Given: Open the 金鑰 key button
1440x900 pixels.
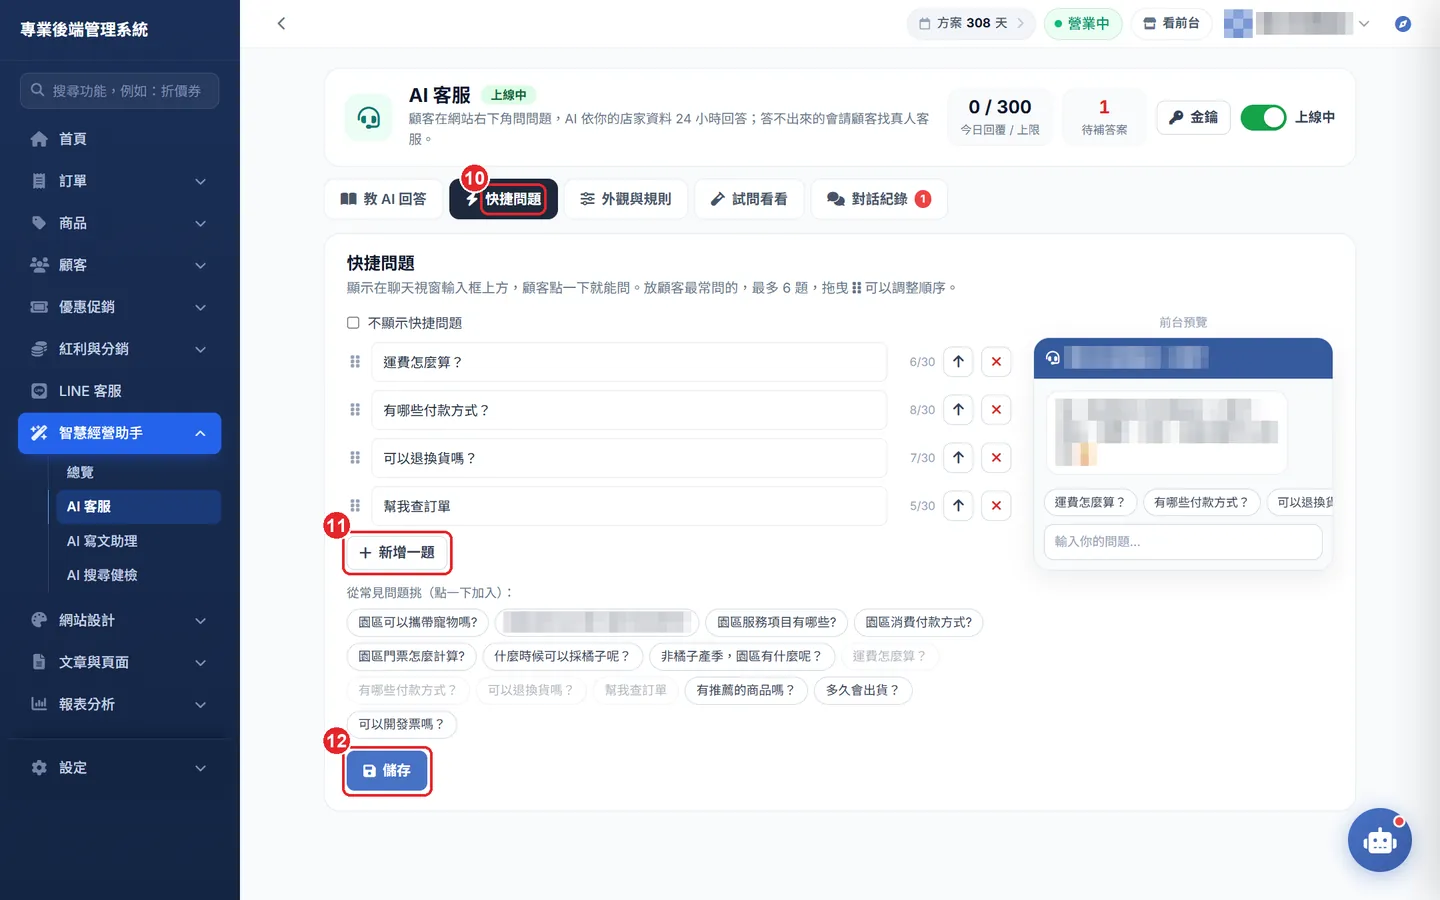Looking at the screenshot, I should (1194, 117).
